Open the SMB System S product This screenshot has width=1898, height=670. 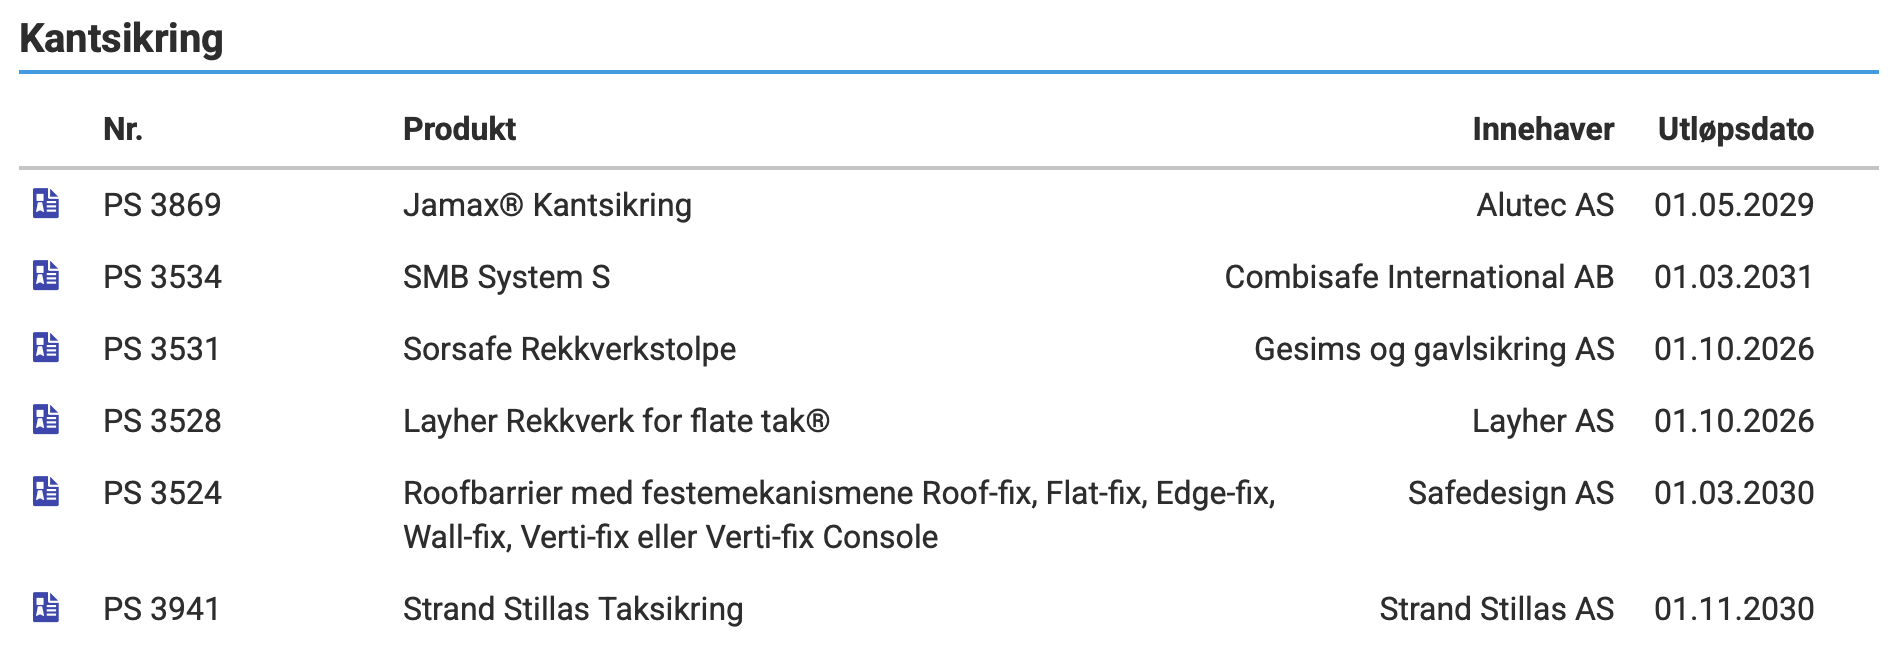click(506, 277)
